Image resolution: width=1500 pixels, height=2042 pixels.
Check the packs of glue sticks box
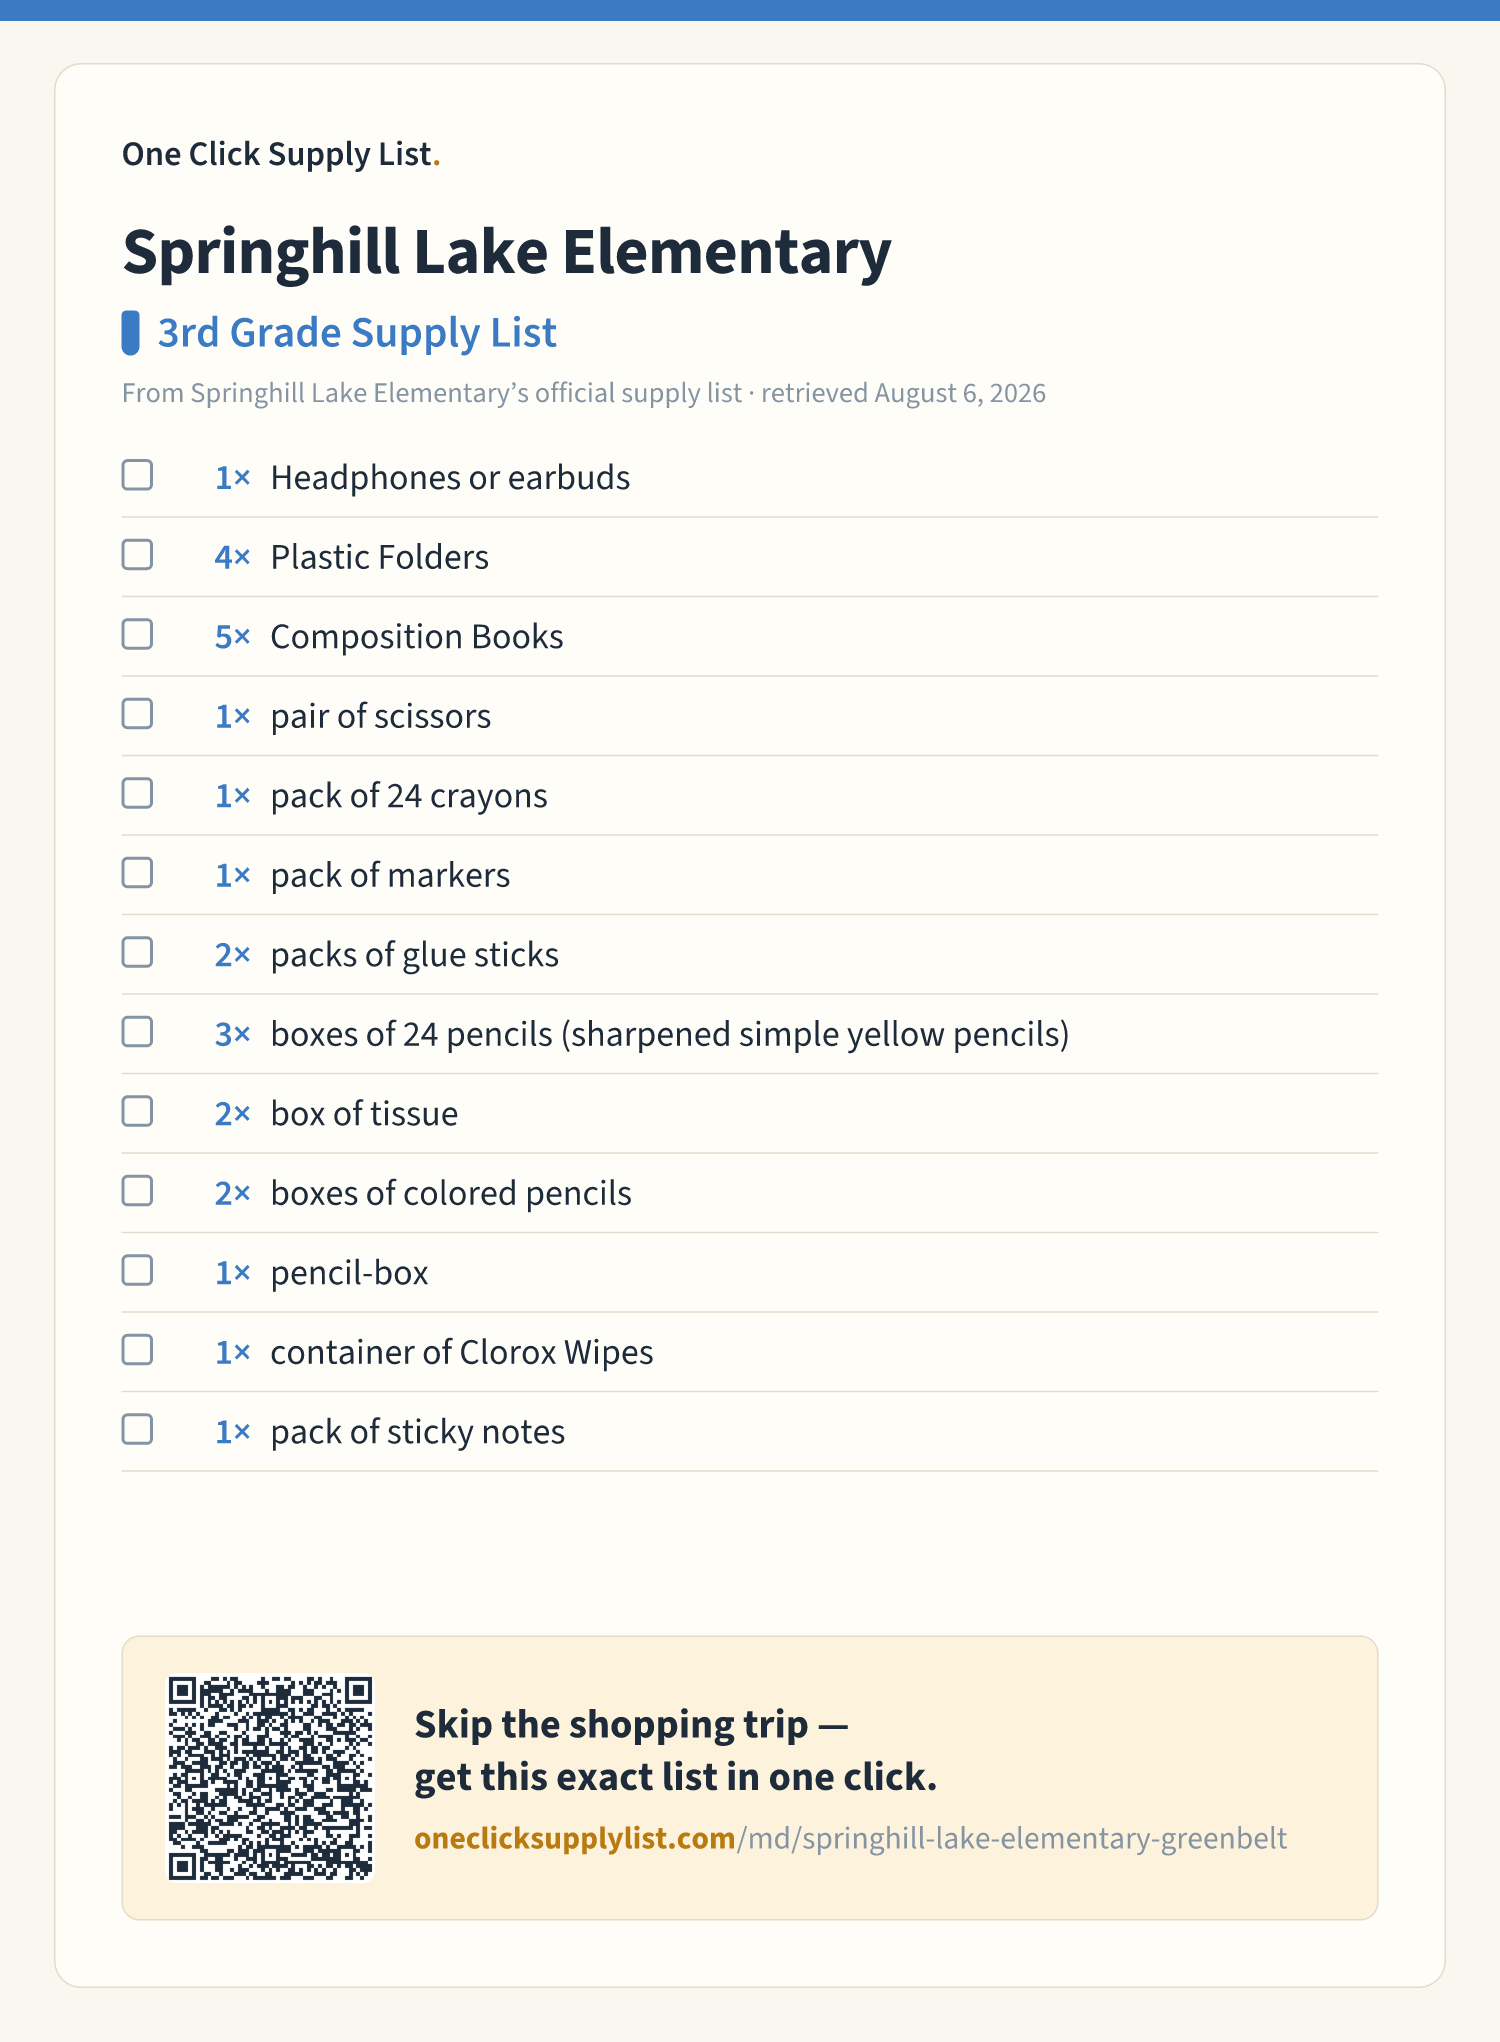tap(137, 952)
